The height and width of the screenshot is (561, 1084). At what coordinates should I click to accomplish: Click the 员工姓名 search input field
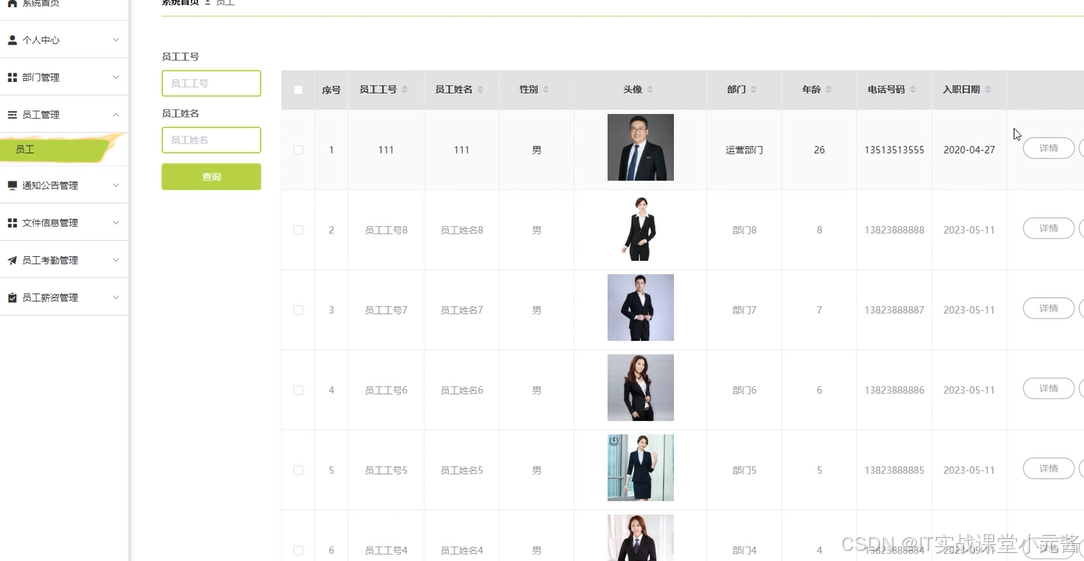point(212,140)
